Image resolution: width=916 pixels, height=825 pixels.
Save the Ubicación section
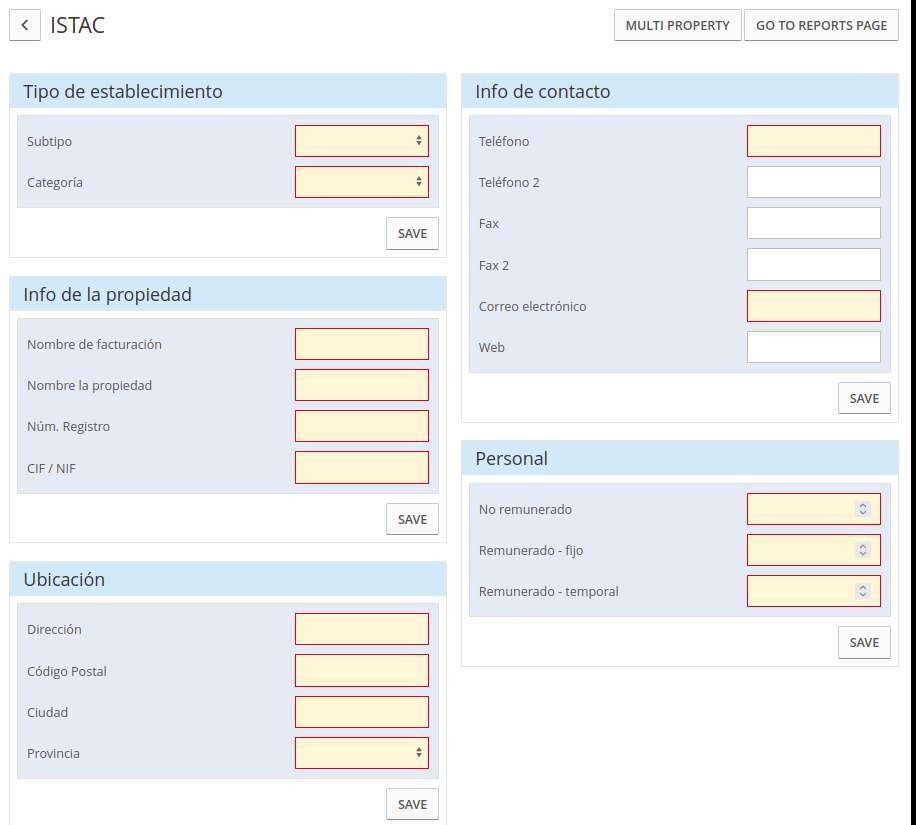click(412, 804)
